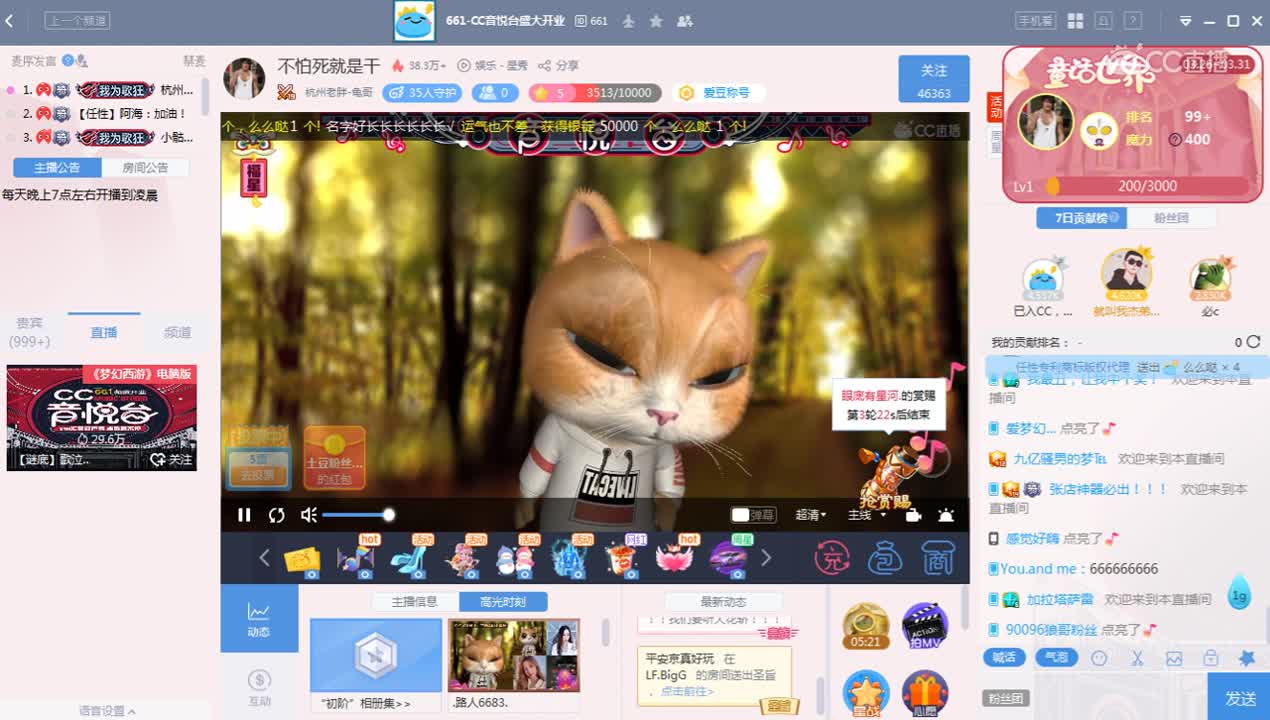The width and height of the screenshot is (1270, 720).
Task: Open the 星战 star icon
Action: [x=866, y=692]
